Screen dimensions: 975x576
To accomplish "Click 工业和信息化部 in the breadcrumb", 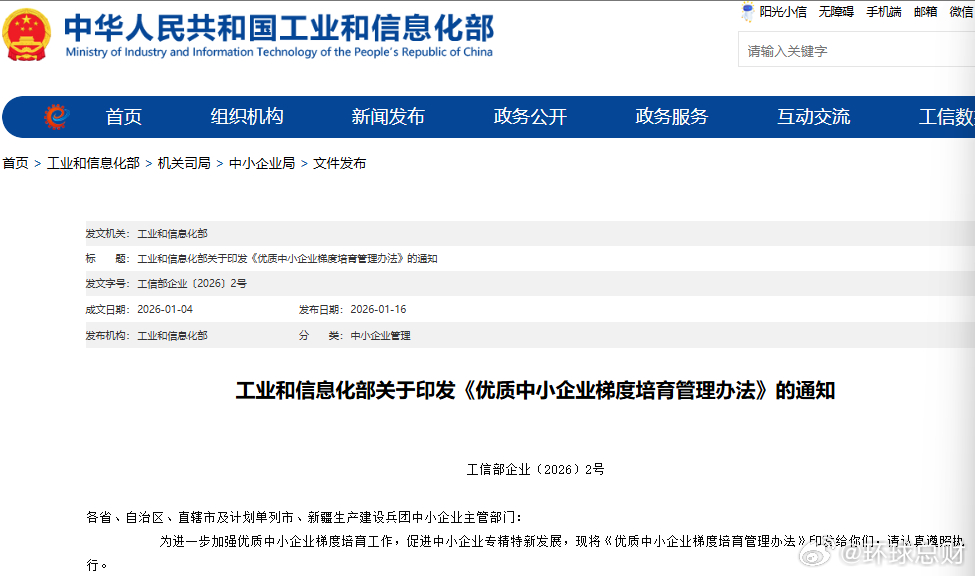I will [x=93, y=163].
